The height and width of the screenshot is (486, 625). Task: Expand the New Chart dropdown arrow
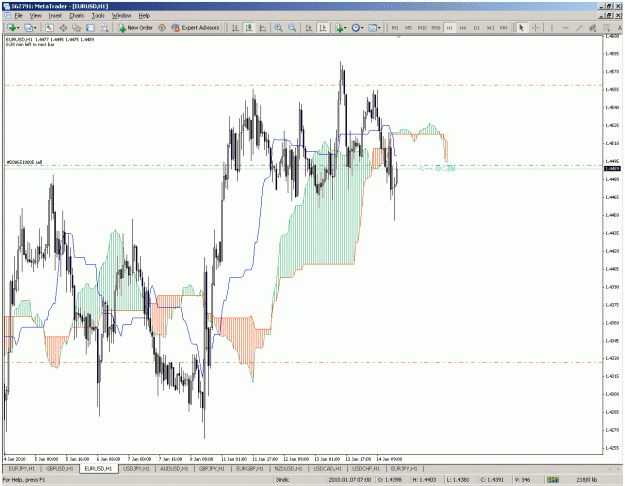coord(18,28)
